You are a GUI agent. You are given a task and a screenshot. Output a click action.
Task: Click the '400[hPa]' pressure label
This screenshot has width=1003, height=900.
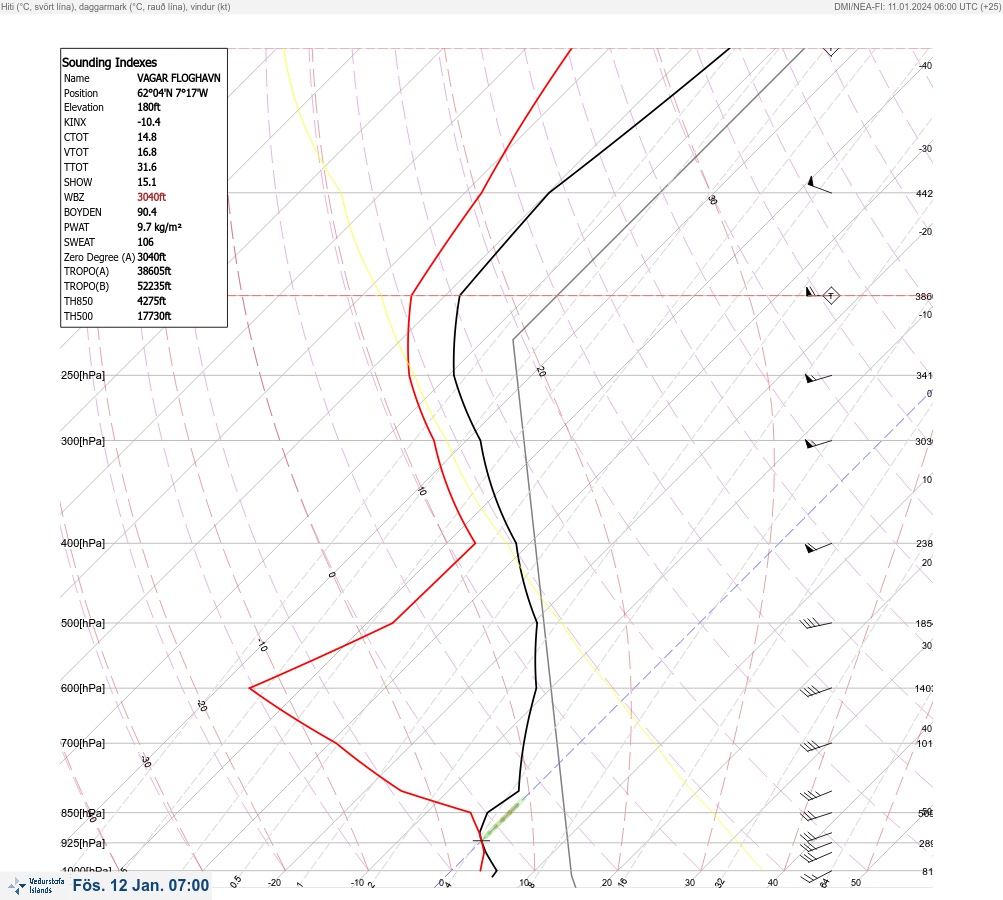83,544
